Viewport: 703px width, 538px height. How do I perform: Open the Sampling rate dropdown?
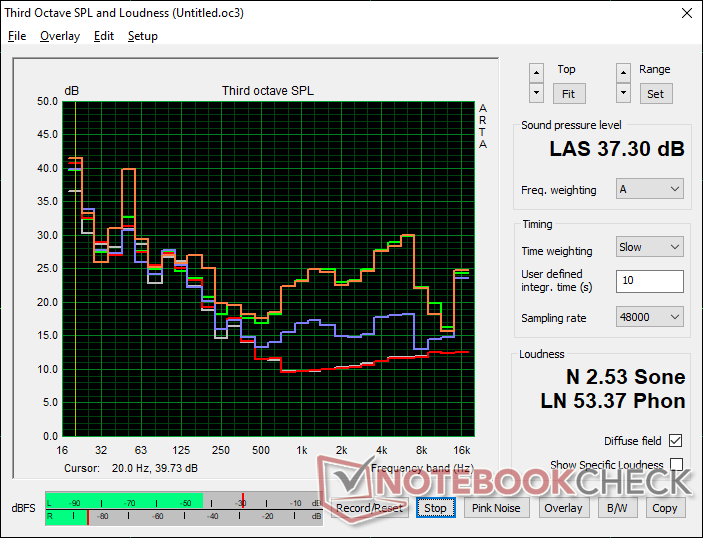pyautogui.click(x=650, y=317)
